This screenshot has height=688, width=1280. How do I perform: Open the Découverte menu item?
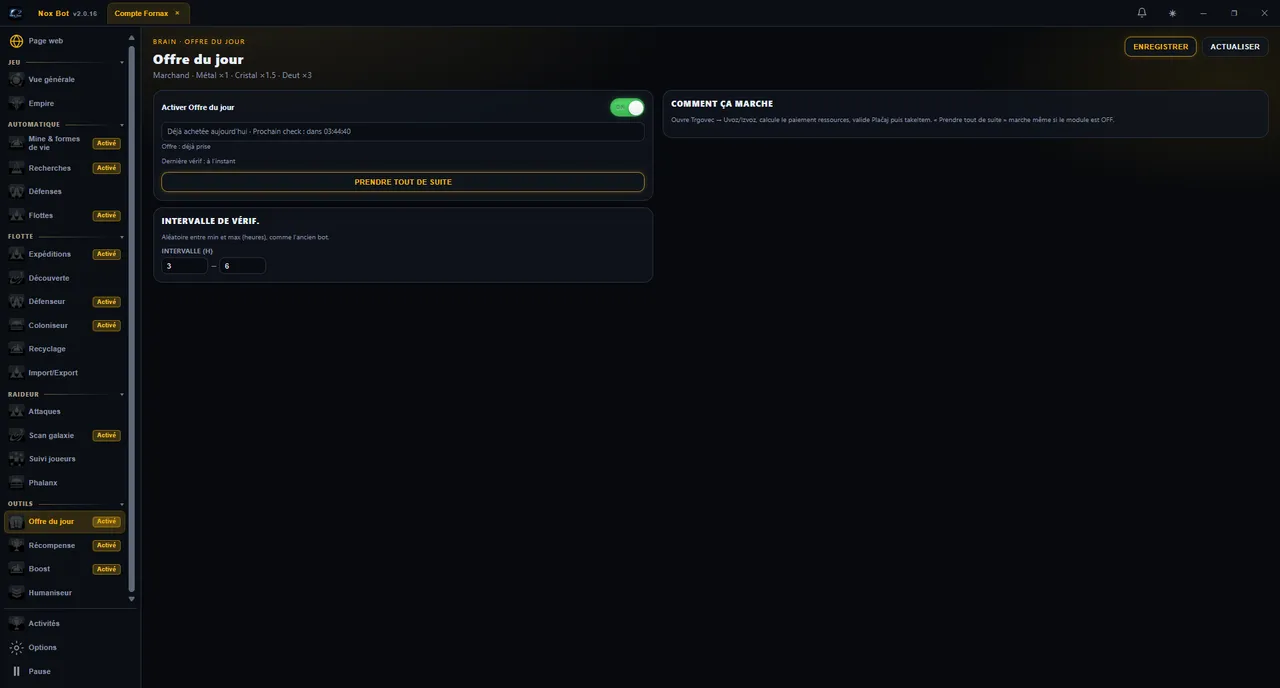(x=65, y=278)
